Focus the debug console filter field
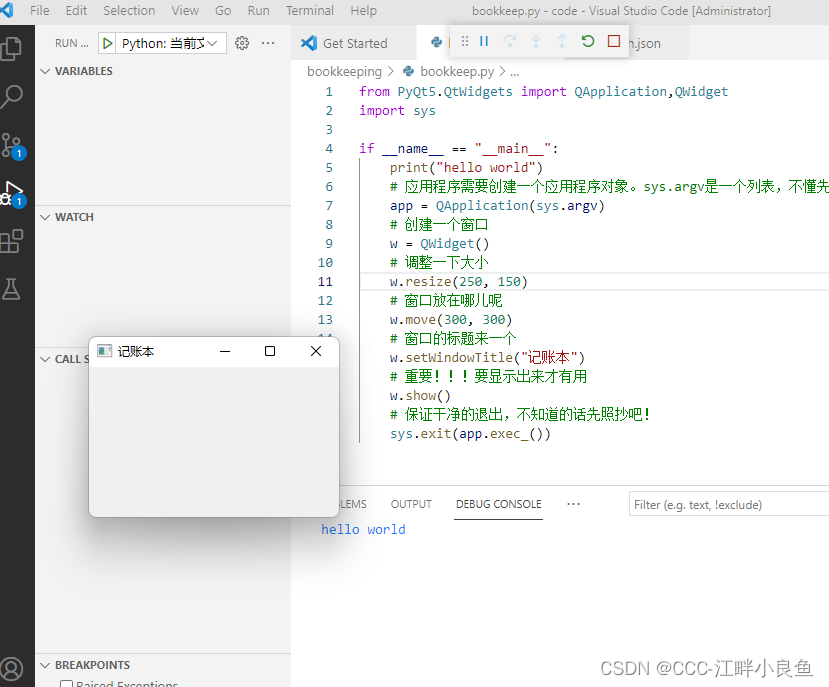The width and height of the screenshot is (829, 687). click(x=729, y=505)
